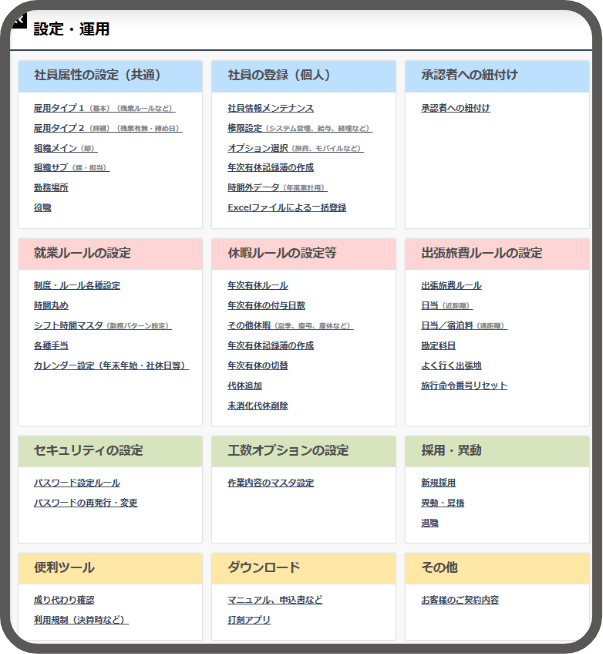Click the 工数オプションの設定 header
The width and height of the screenshot is (603, 654).
(304, 451)
